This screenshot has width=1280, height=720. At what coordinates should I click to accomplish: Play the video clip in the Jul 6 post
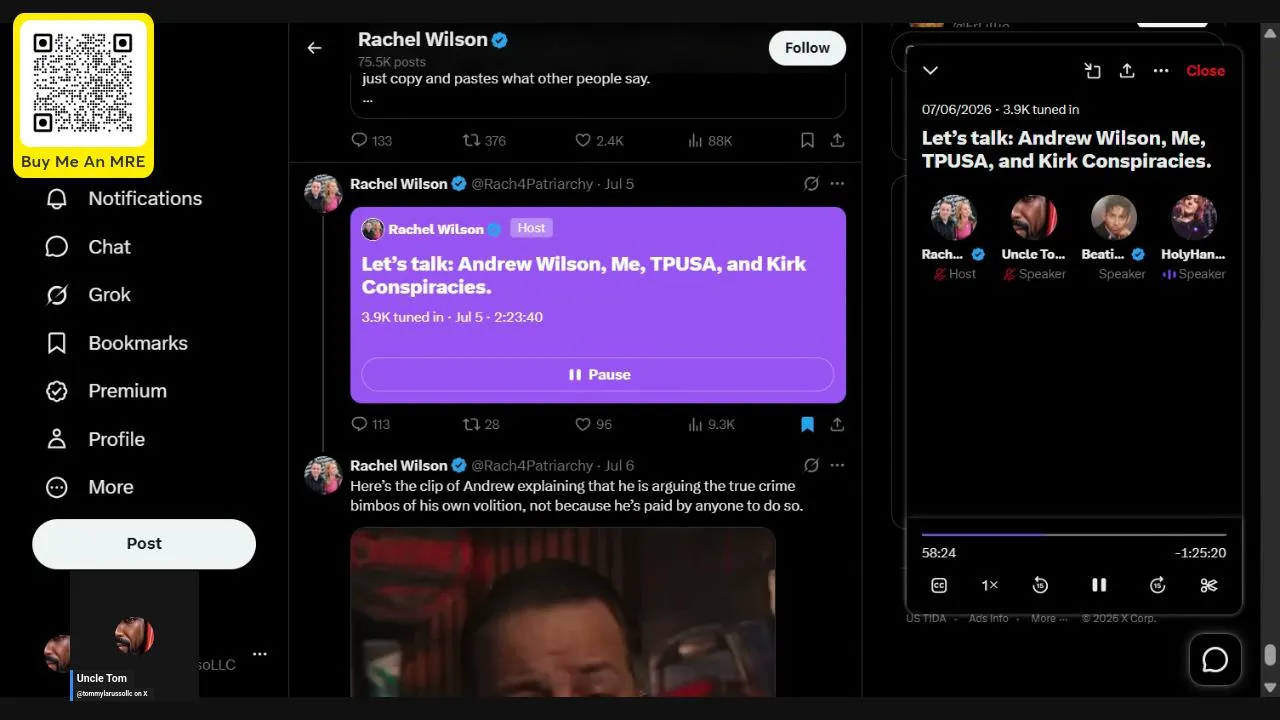563,612
